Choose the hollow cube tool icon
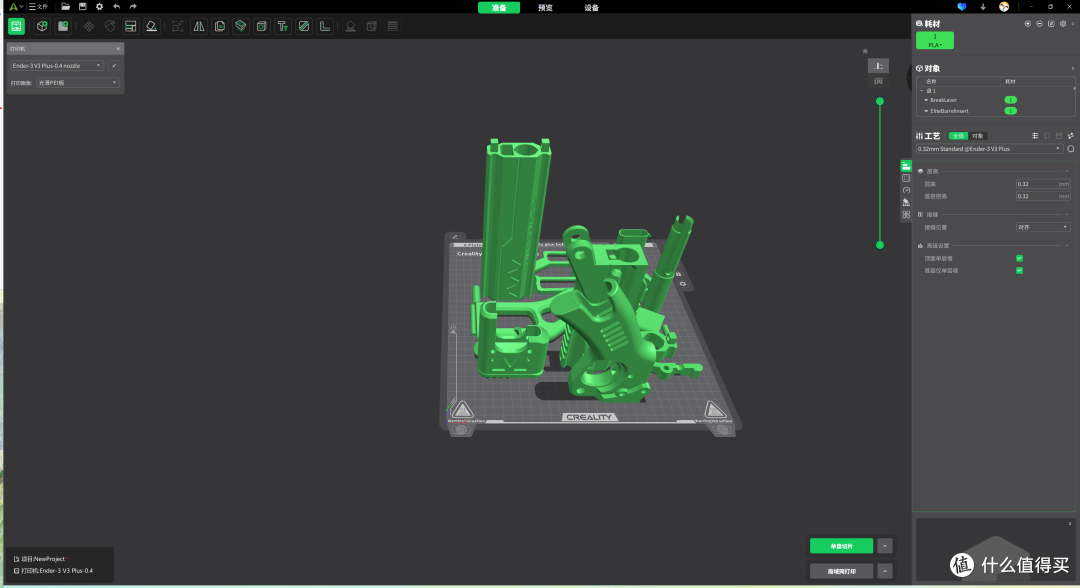The height and width of the screenshot is (588, 1080). coord(262,26)
